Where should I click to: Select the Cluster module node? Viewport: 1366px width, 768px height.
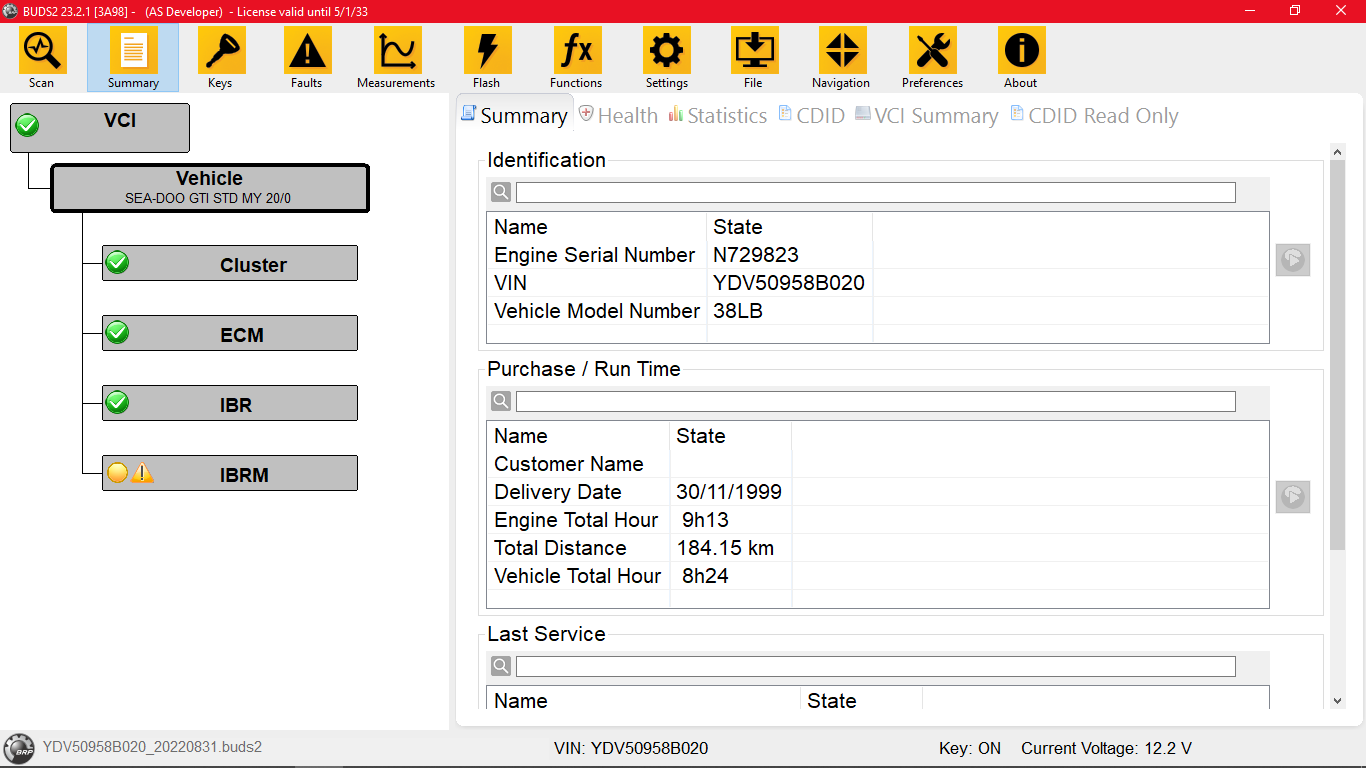tap(230, 264)
